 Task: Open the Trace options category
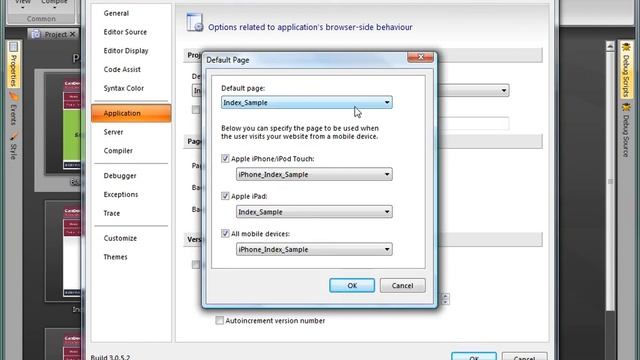tap(112, 213)
